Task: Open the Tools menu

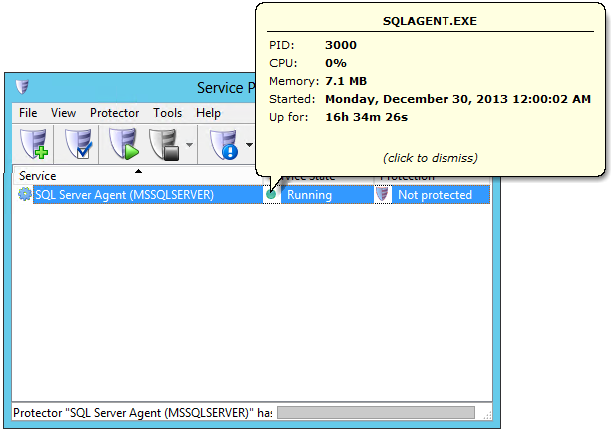Action: coord(167,113)
